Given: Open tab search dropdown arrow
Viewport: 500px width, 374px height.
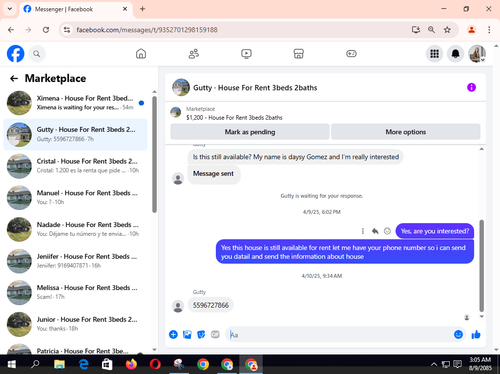Looking at the screenshot, I should (x=10, y=9).
